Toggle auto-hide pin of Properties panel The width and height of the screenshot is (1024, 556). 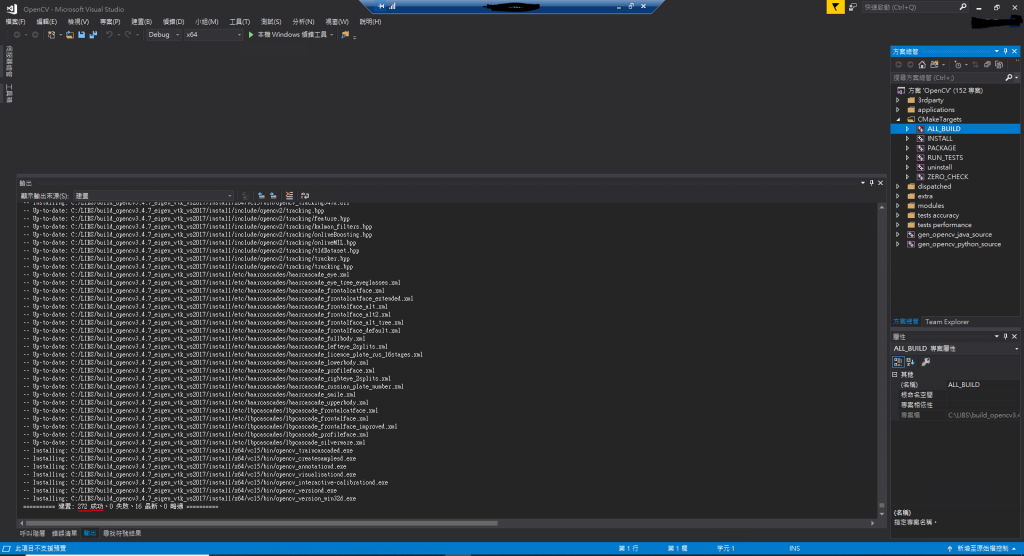pos(1006,336)
